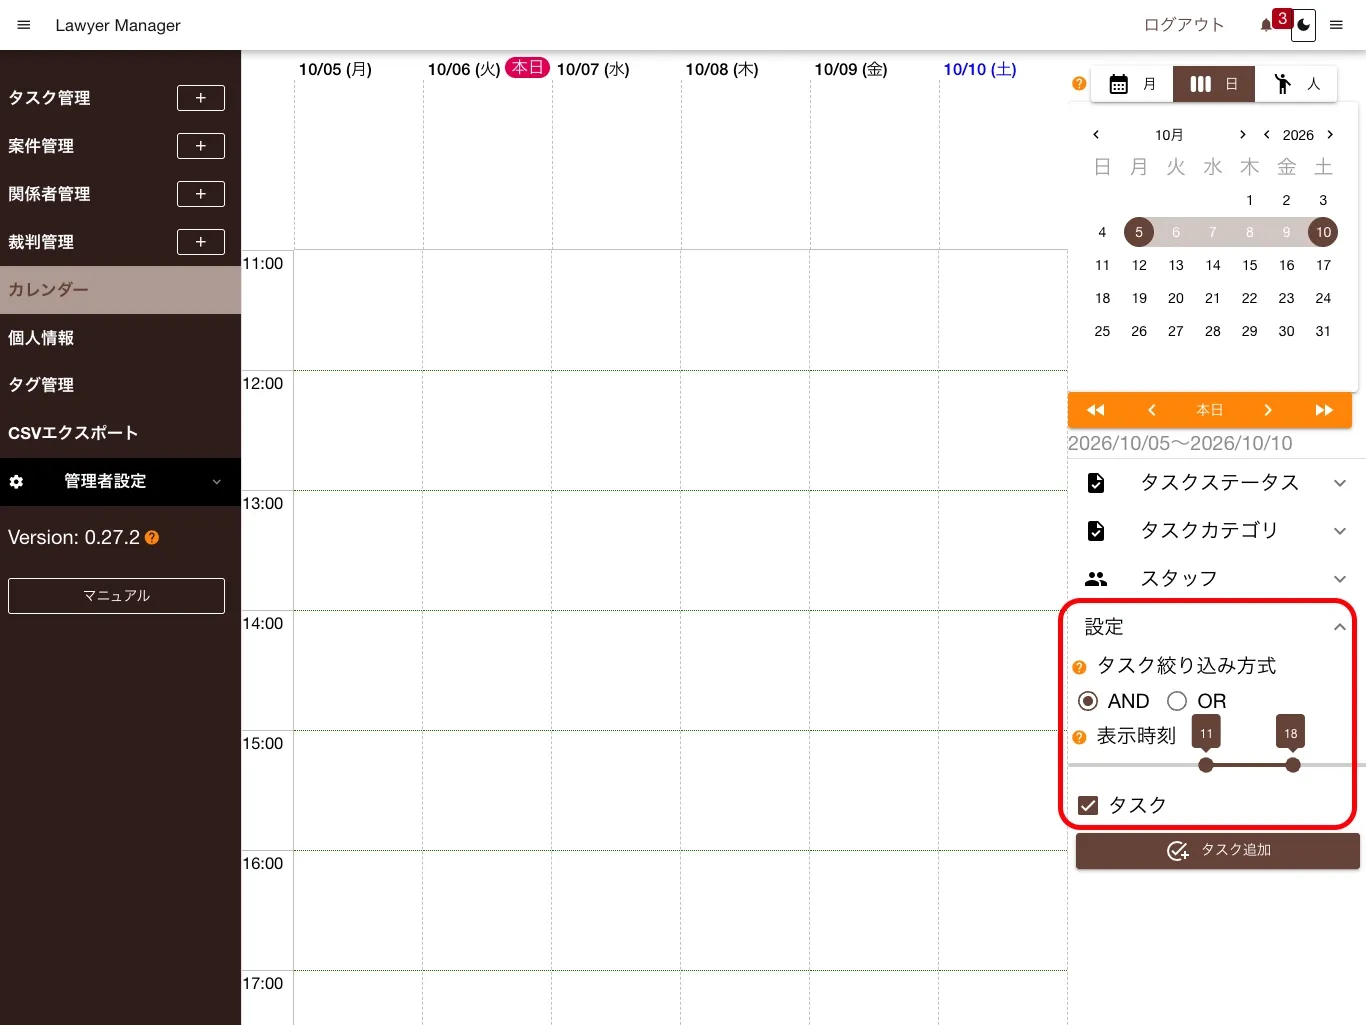Open the マニュアル button
Screen dimensions: 1366x1025
(x=116, y=596)
